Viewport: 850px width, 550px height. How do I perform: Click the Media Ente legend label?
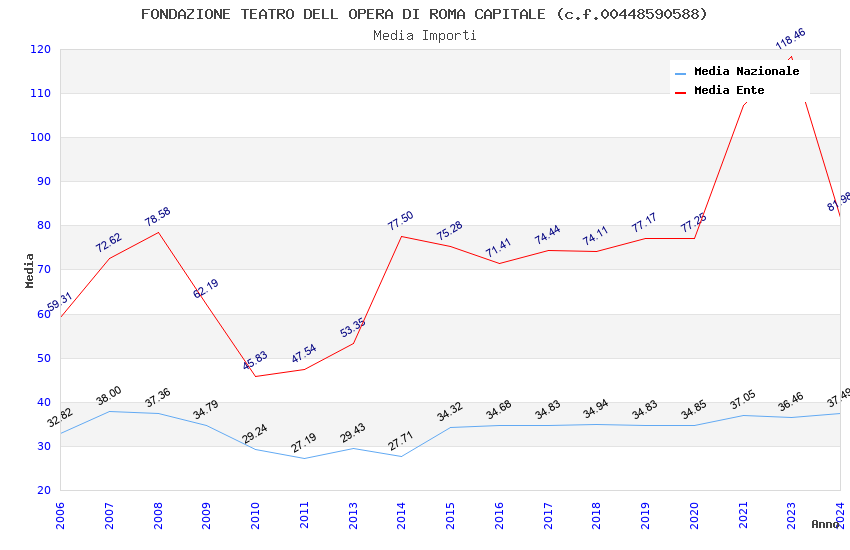point(729,90)
